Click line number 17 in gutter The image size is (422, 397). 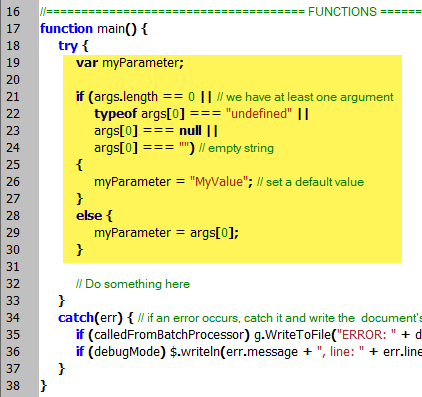[x=13, y=29]
